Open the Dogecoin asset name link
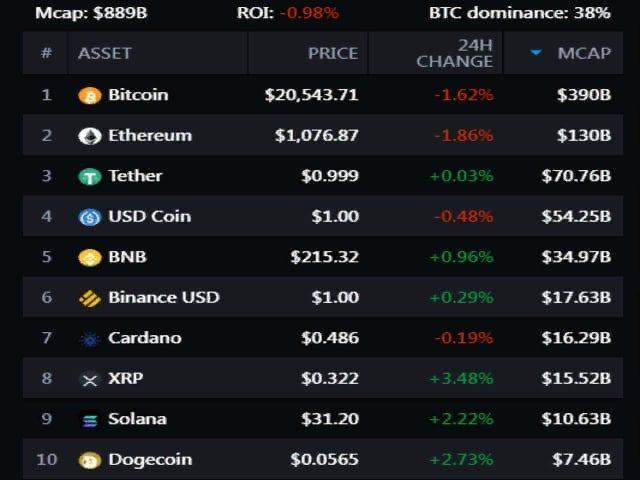 [149, 460]
